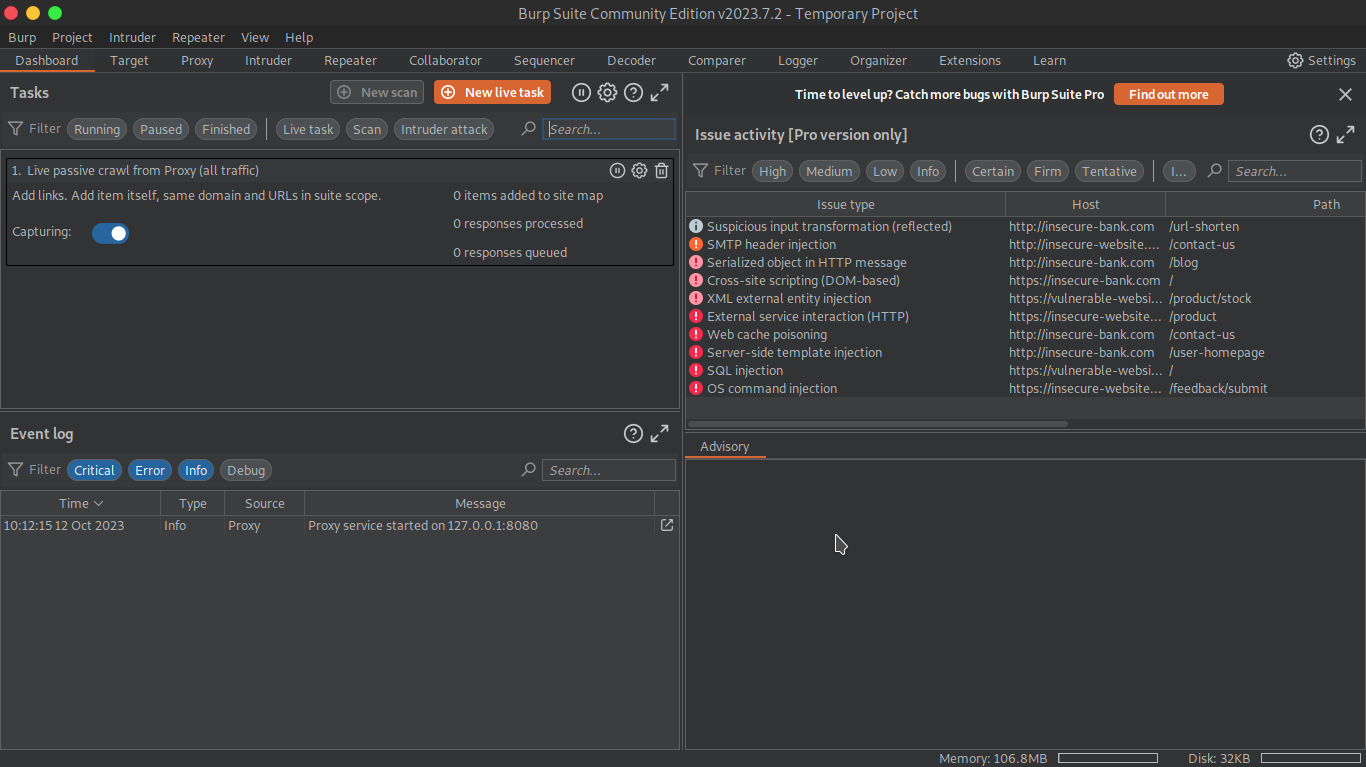Open the Tasks panel settings gear
The height and width of the screenshot is (767, 1366).
pos(607,92)
